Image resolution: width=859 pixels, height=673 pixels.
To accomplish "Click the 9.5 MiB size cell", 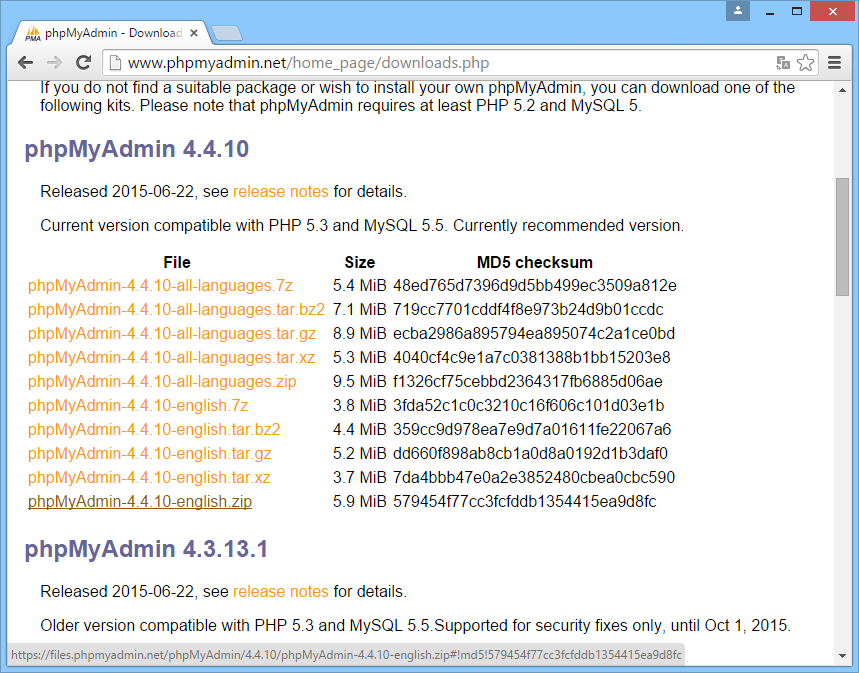I will click(359, 381).
